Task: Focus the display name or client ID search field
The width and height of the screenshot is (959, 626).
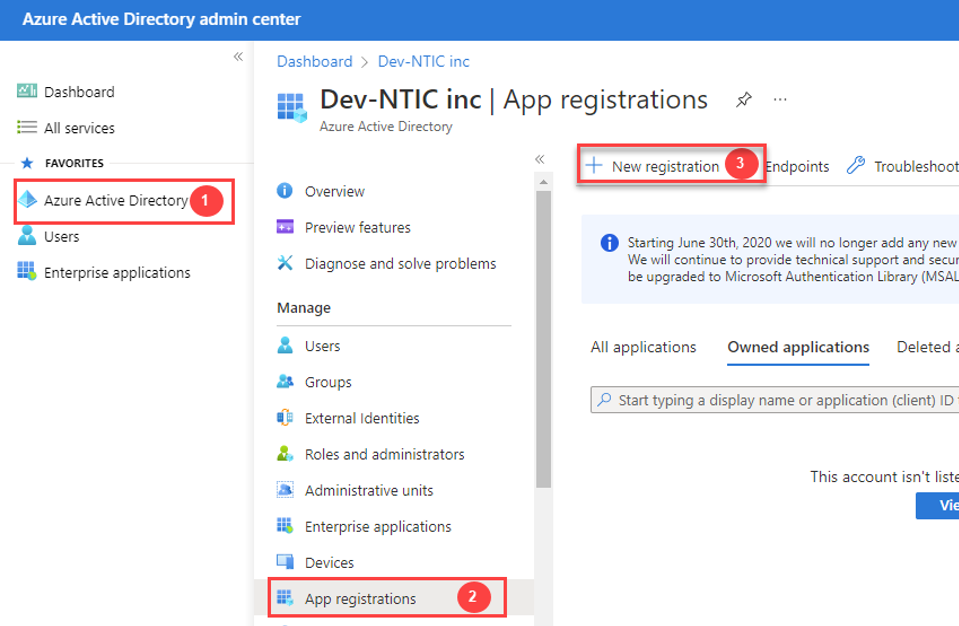Action: point(774,400)
